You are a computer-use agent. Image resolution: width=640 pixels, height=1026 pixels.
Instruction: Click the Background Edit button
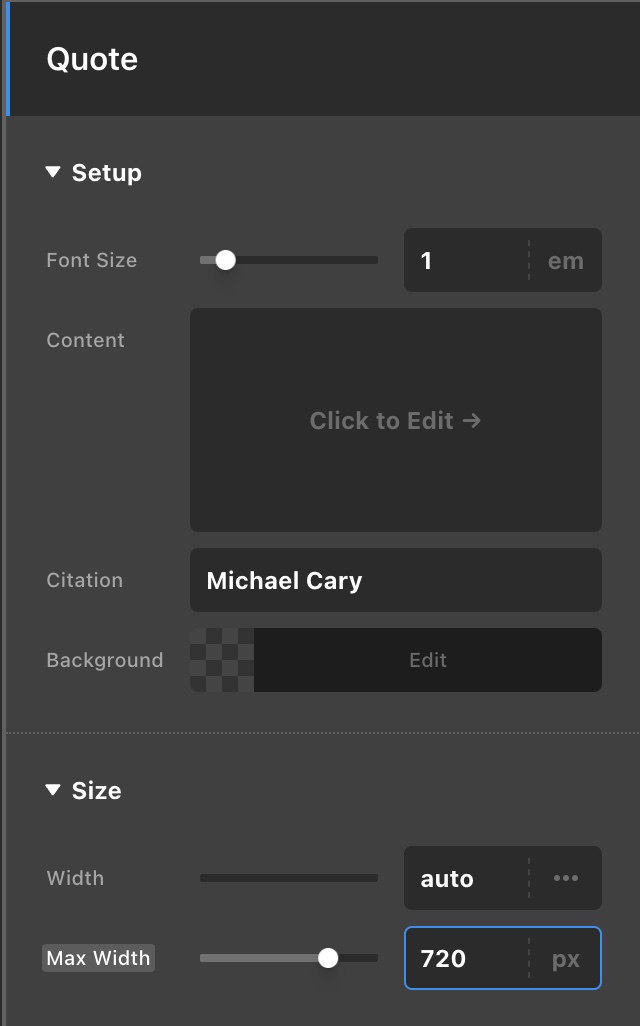click(x=428, y=660)
